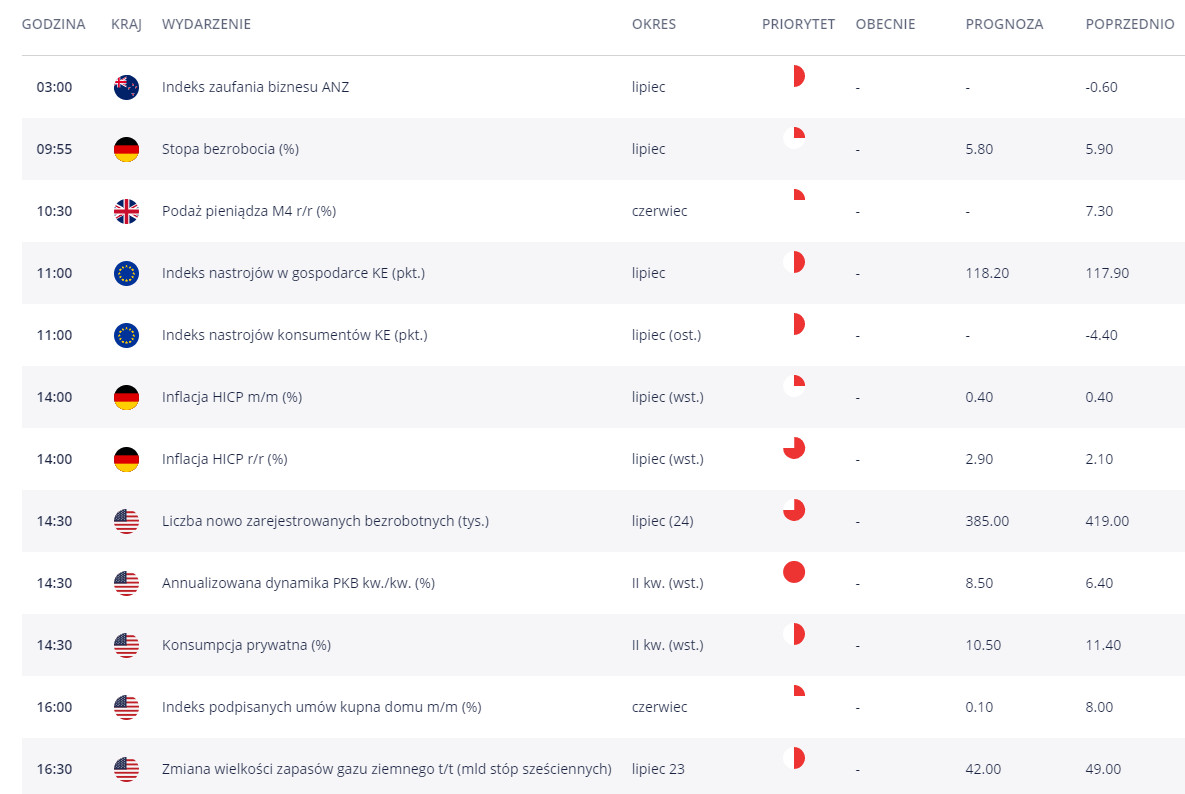Click German flag beside Inflacja HICP m/m

click(126, 397)
